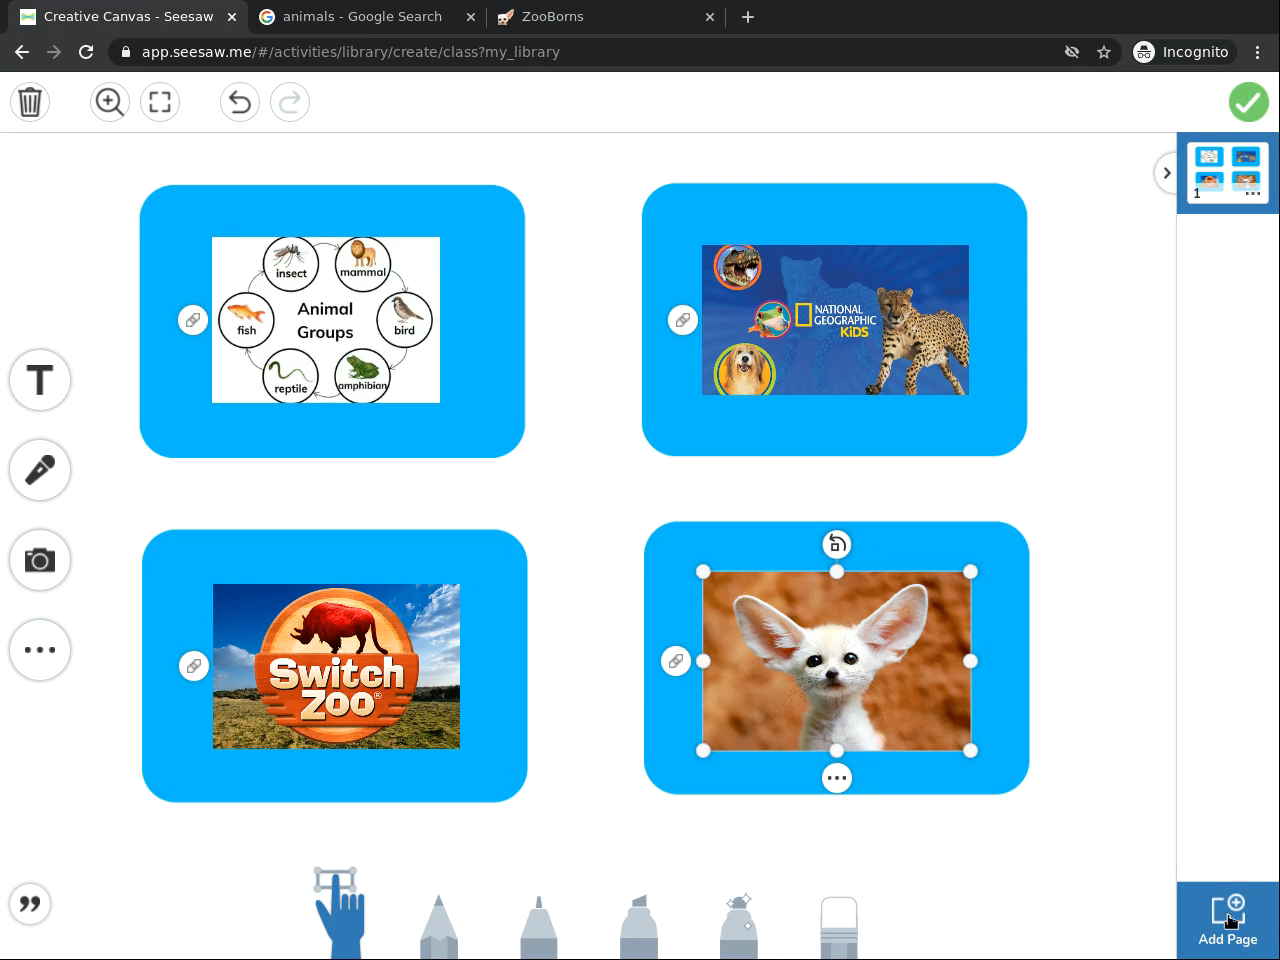Open a new browser tab
Image resolution: width=1280 pixels, height=960 pixels.
tap(747, 17)
